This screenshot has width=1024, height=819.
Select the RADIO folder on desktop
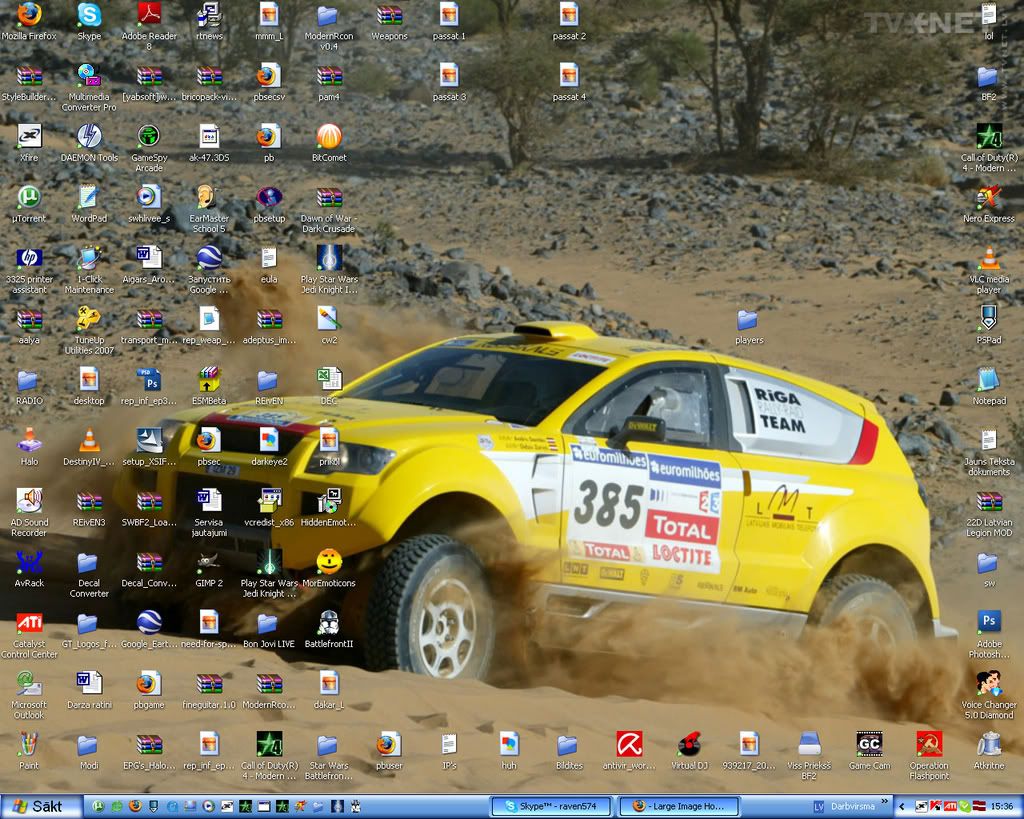pos(29,385)
